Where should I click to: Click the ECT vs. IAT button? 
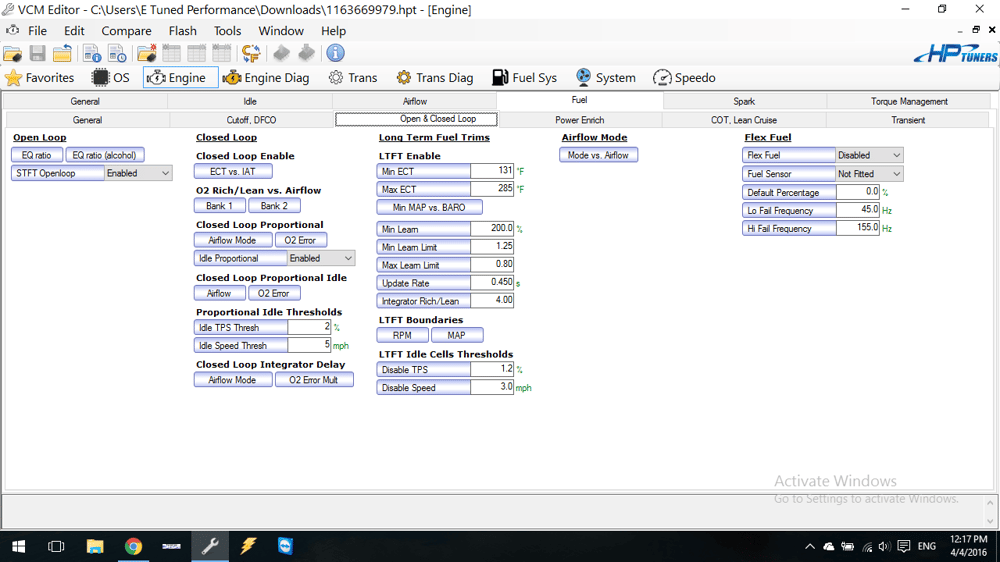232,172
